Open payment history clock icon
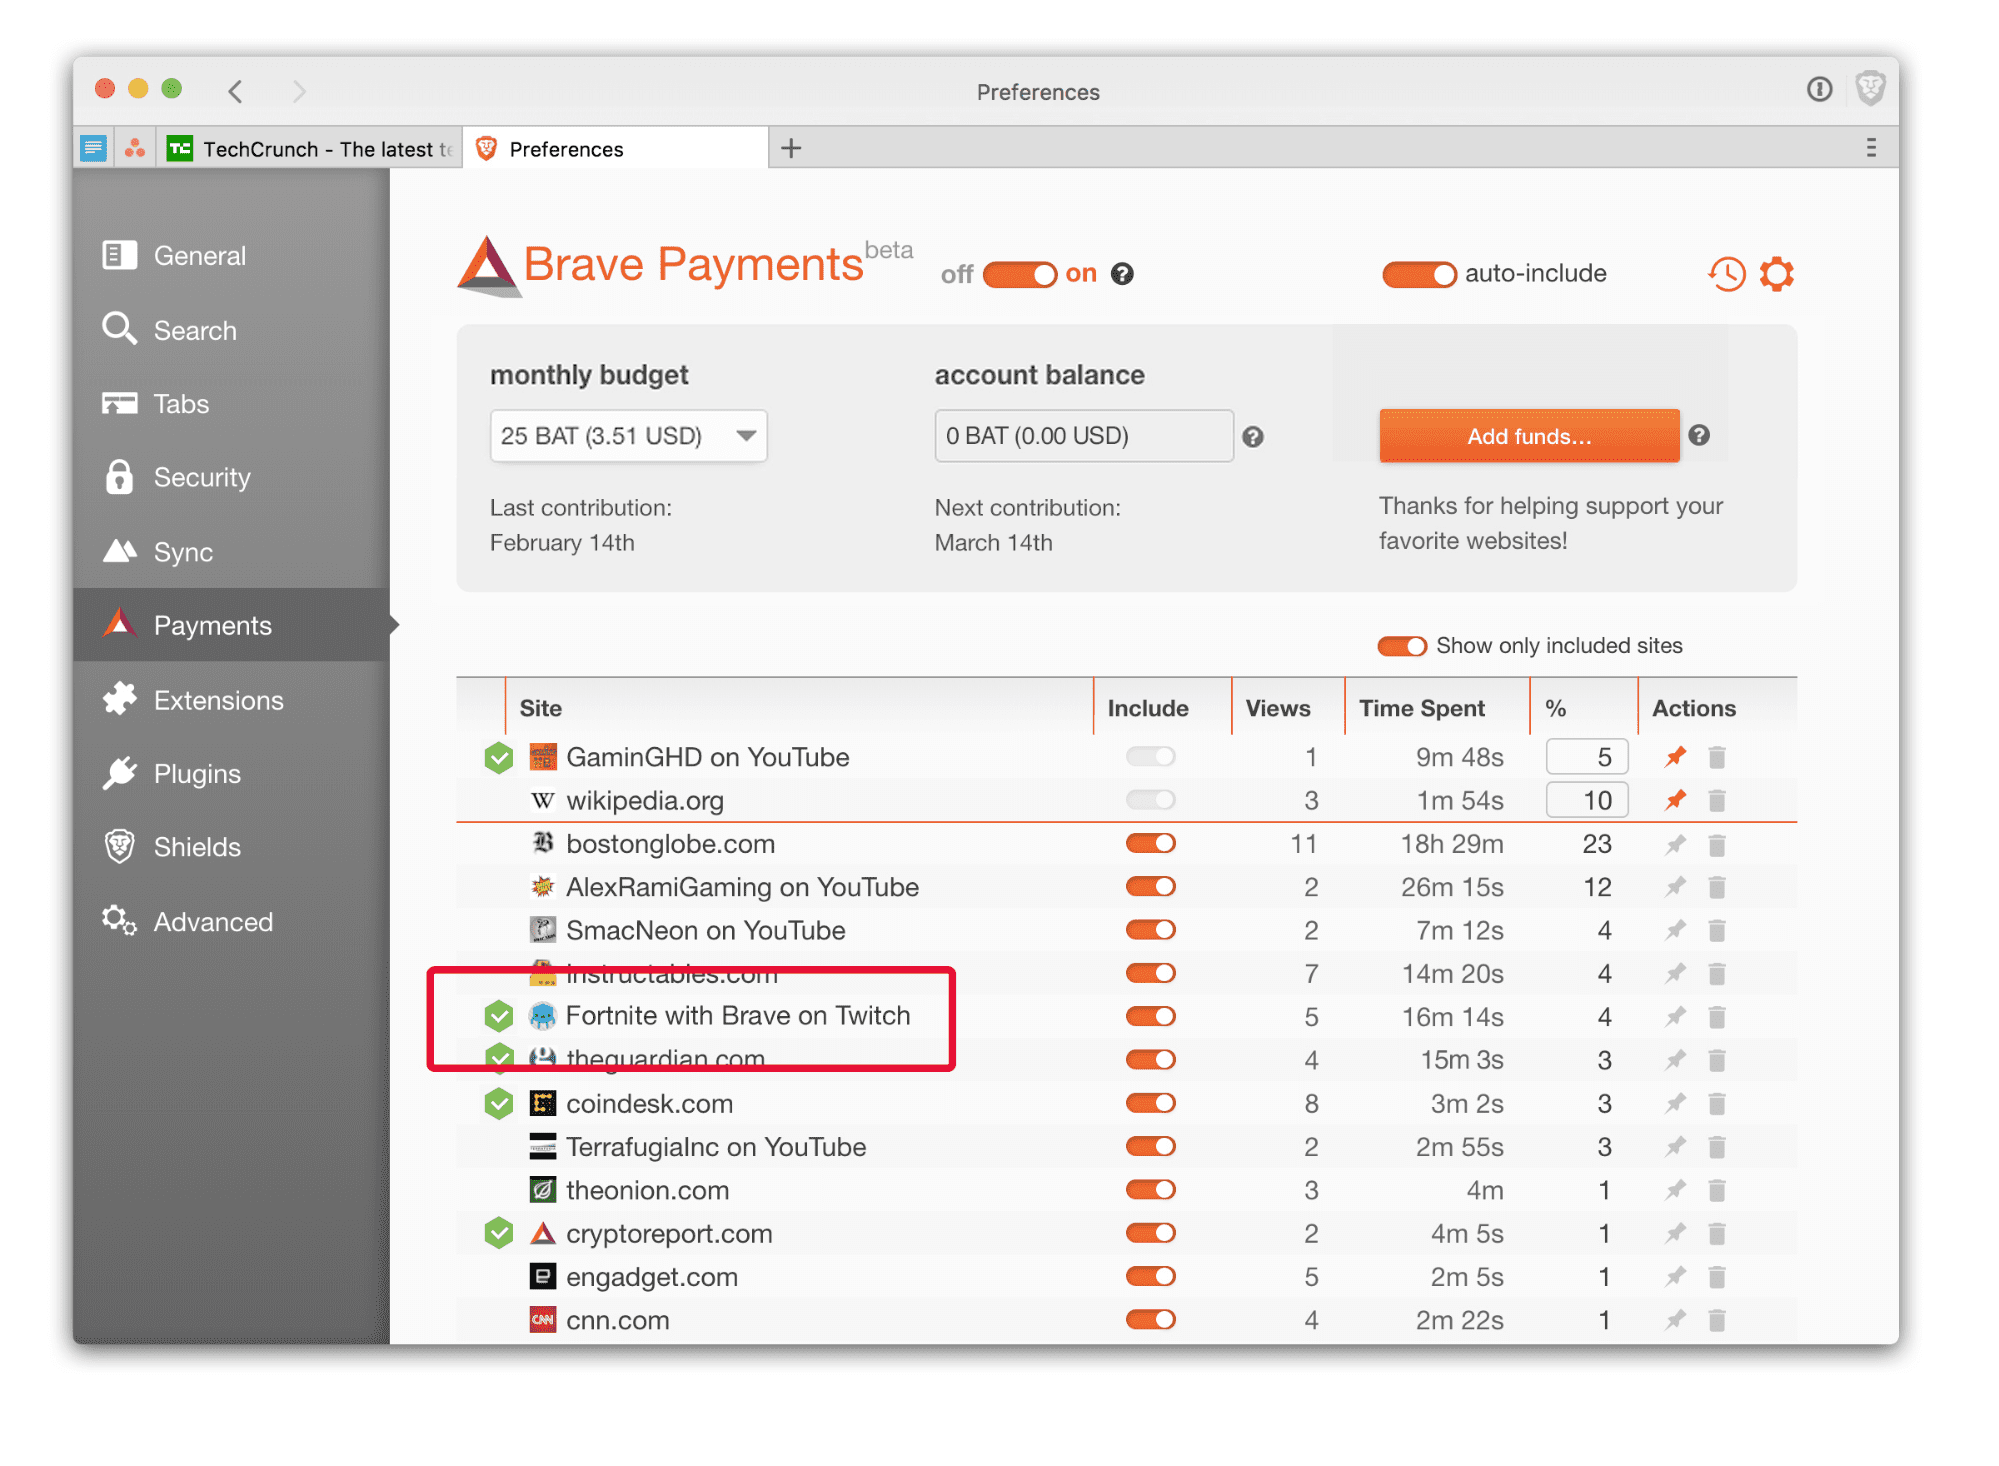The width and height of the screenshot is (1999, 1466). (x=1726, y=274)
